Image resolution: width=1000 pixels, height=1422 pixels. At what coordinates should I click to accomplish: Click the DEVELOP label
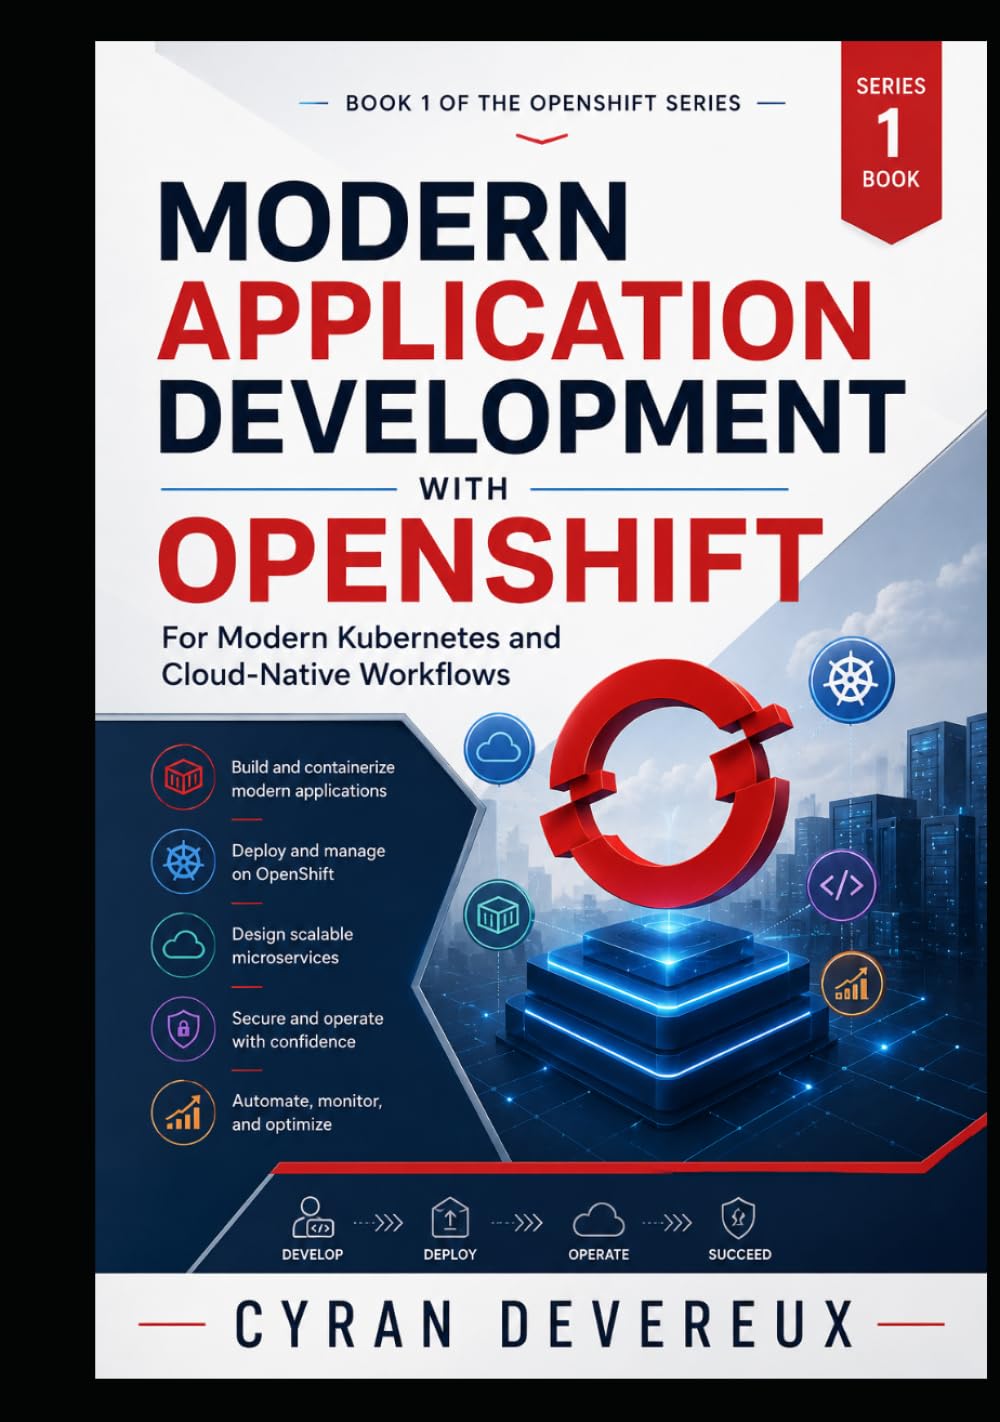click(x=312, y=1255)
